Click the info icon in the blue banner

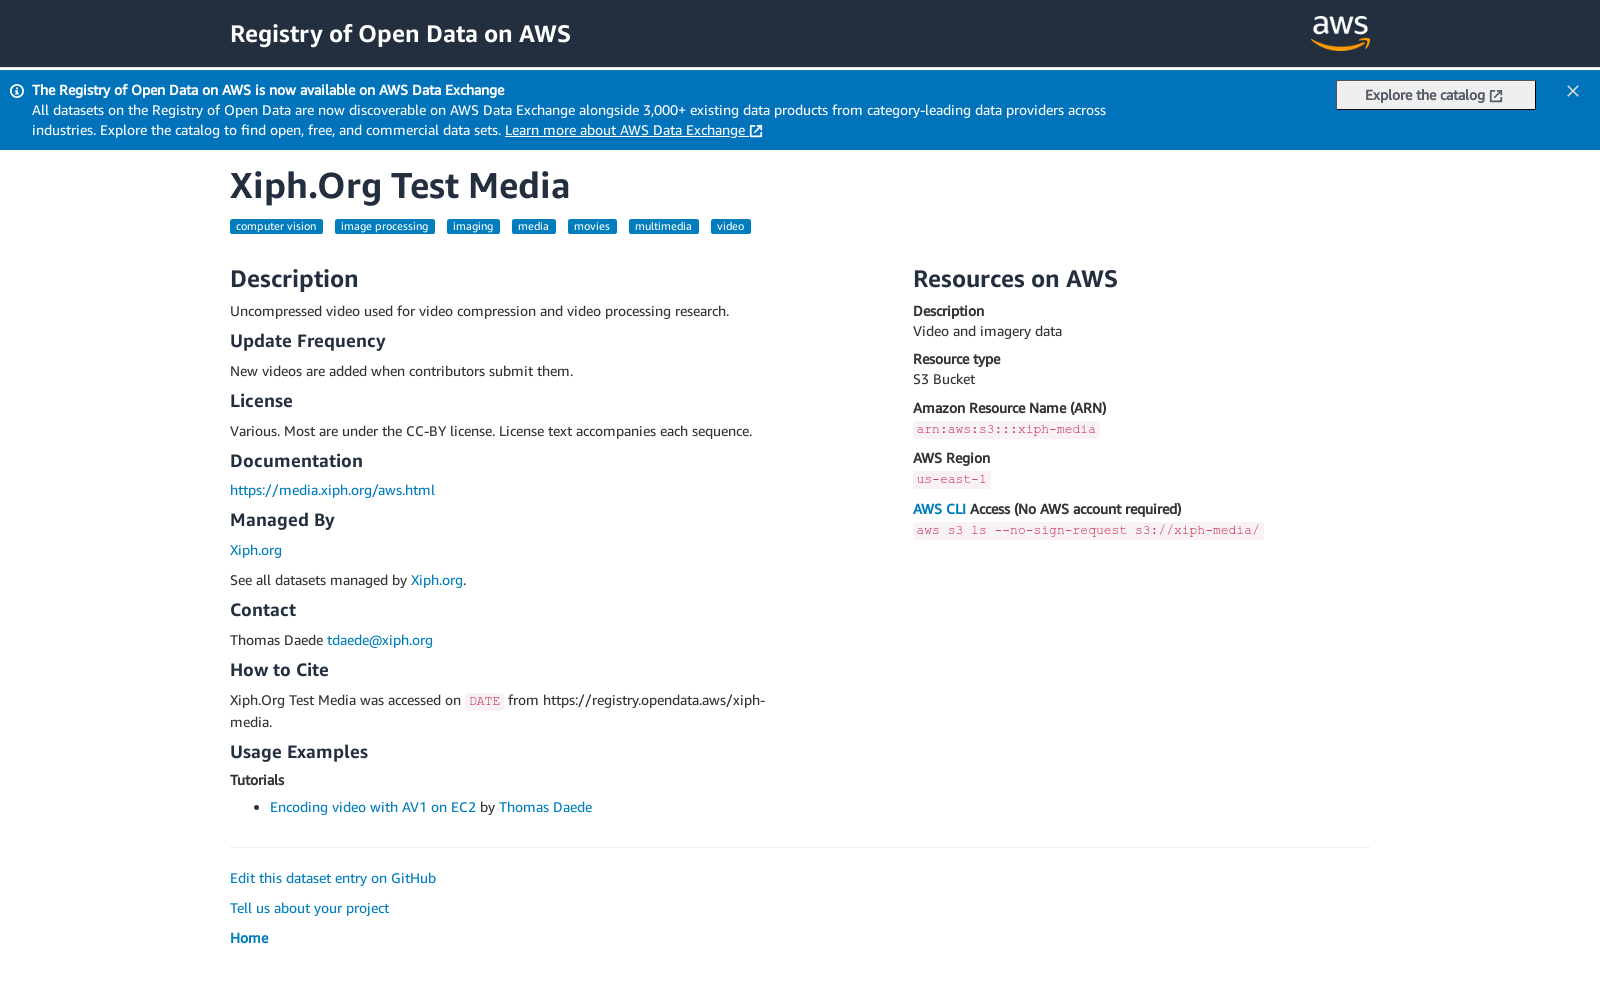17,91
